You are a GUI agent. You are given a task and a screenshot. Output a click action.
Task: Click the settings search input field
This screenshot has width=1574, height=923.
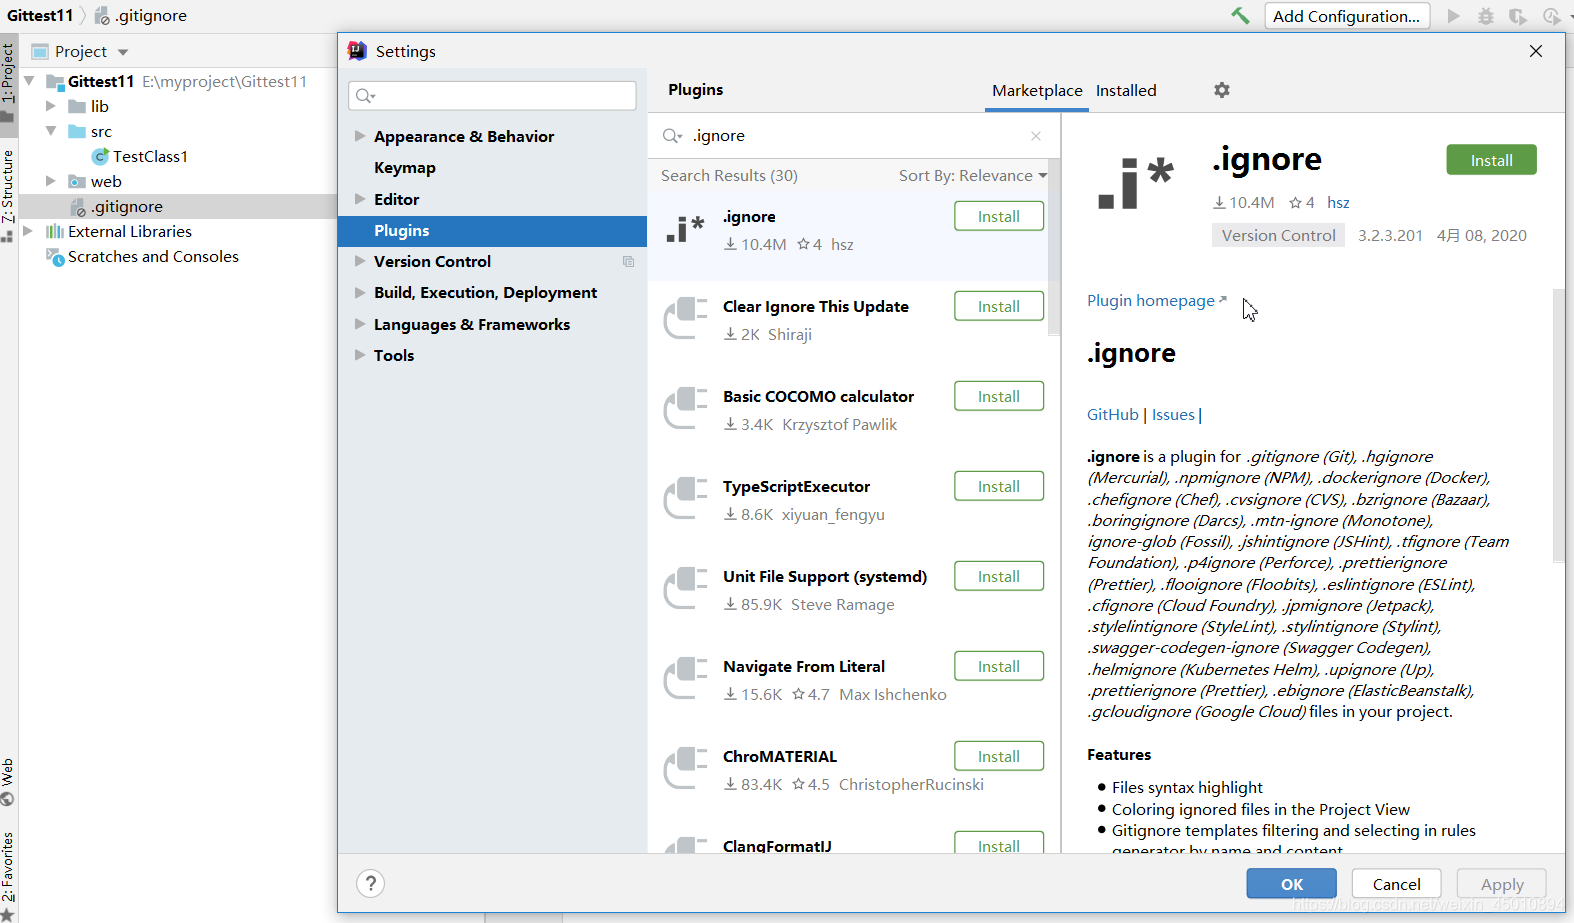point(492,96)
